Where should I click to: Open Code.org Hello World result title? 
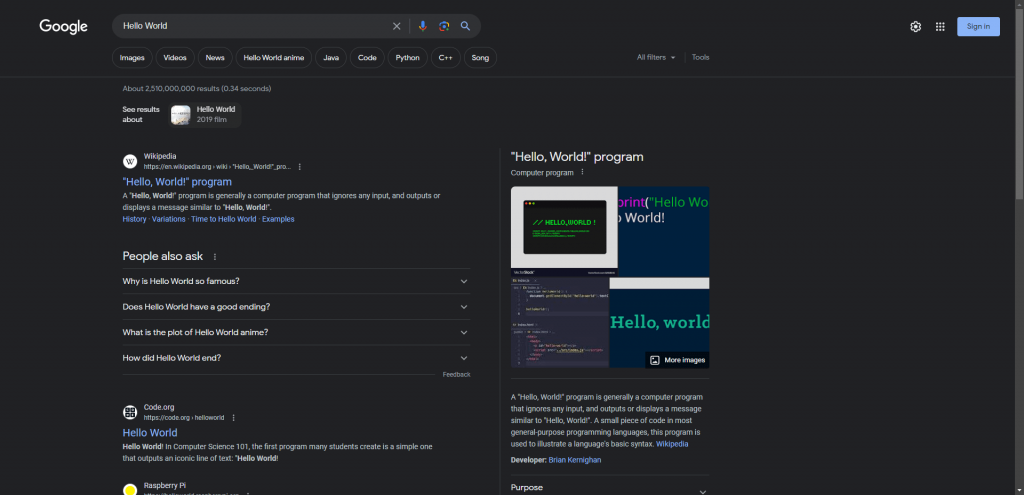150,432
